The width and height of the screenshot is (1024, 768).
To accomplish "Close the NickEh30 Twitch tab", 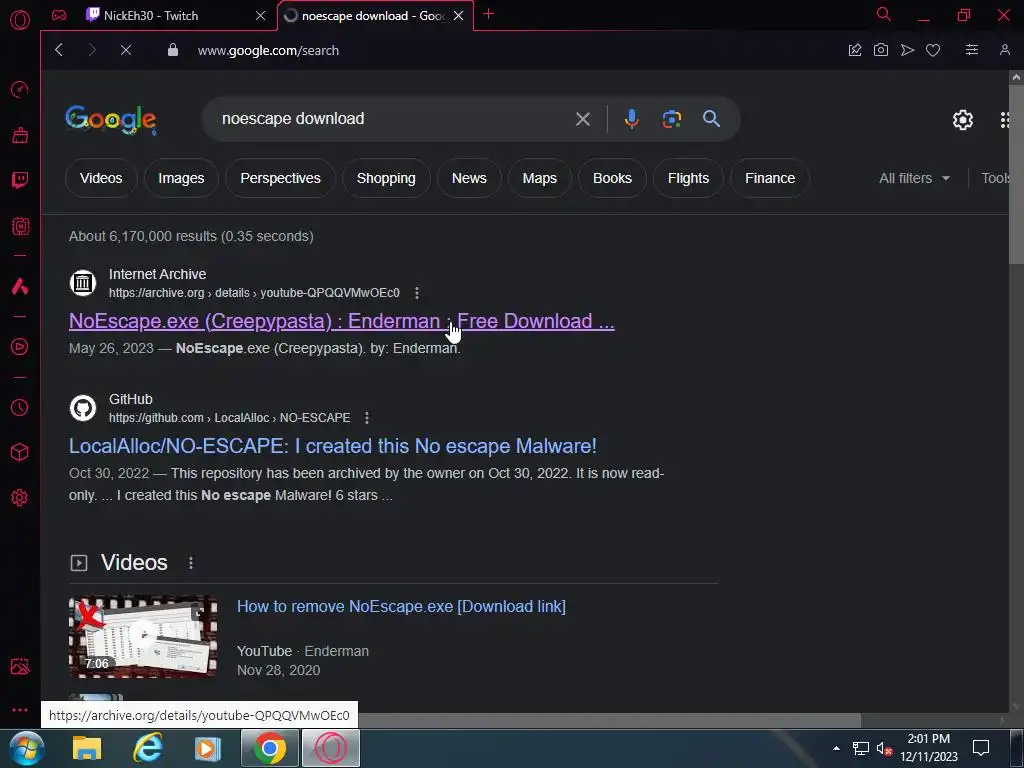I will pyautogui.click(x=261, y=16).
